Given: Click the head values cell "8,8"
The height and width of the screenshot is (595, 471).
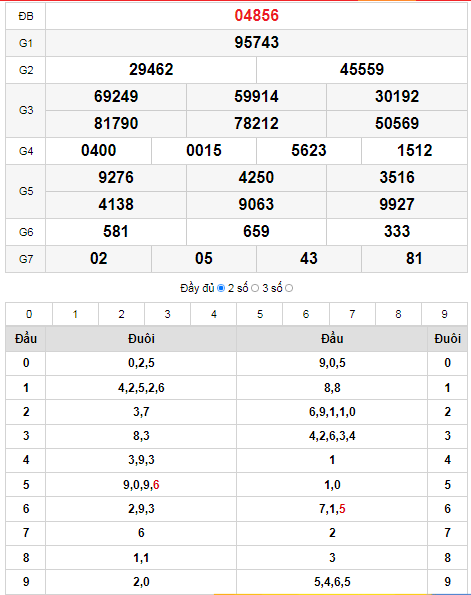Looking at the screenshot, I should [332, 388].
